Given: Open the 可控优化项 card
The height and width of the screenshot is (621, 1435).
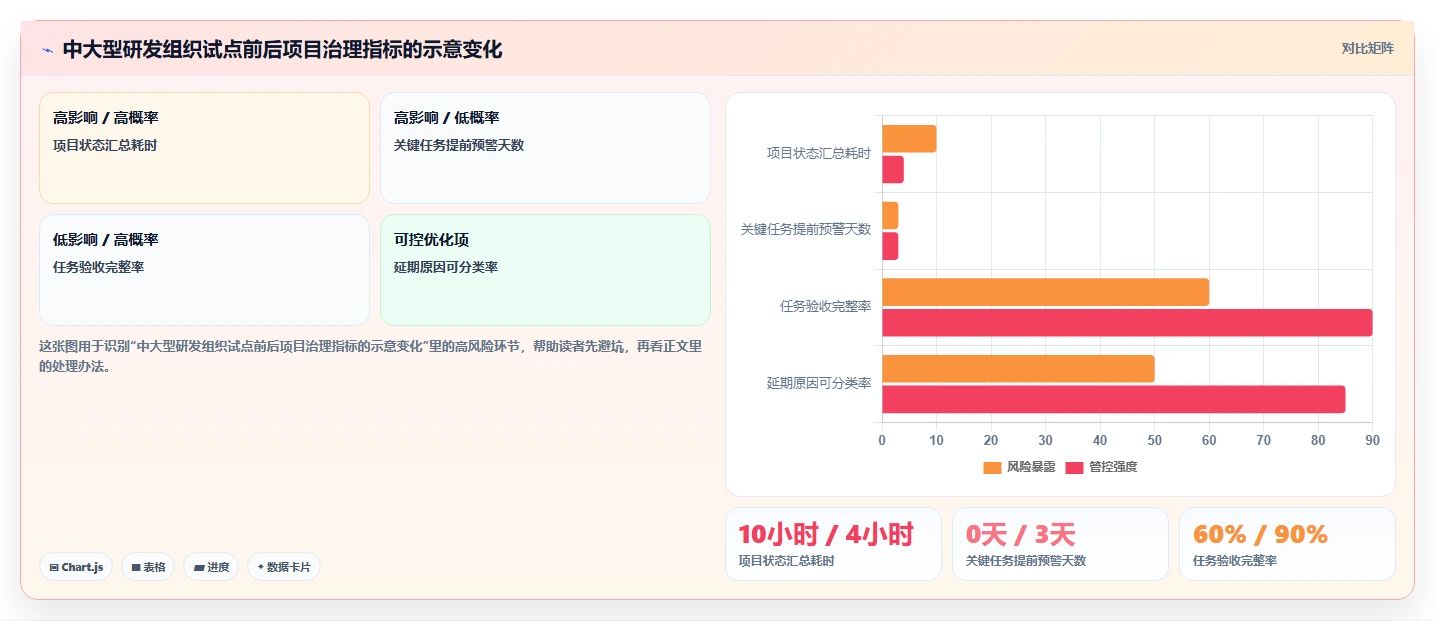Looking at the screenshot, I should click(545, 270).
